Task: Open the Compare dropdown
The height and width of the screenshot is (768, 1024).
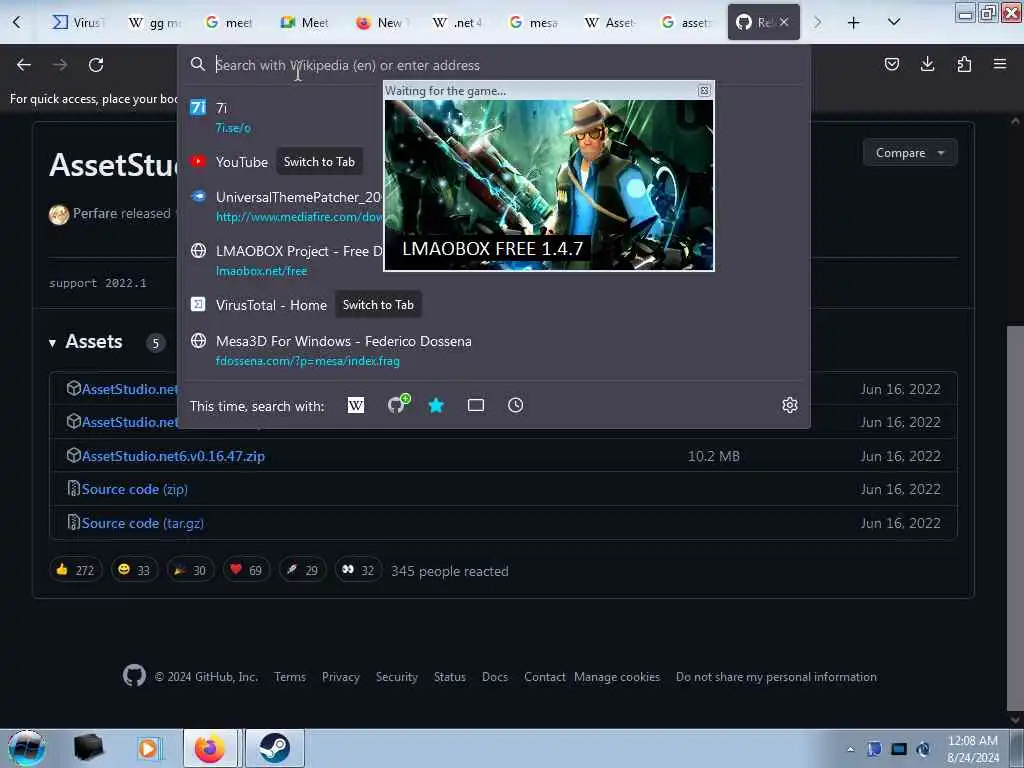Action: pos(910,153)
